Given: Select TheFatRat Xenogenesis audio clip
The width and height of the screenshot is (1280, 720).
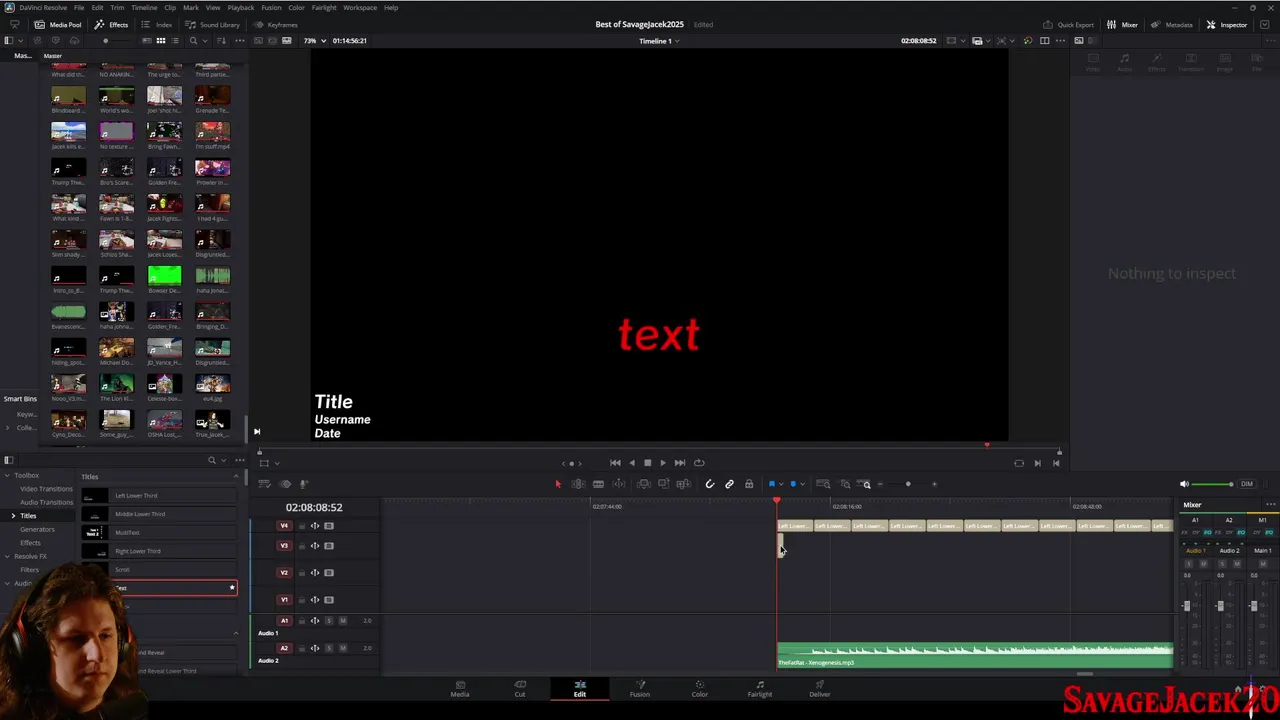Looking at the screenshot, I should click(975, 656).
